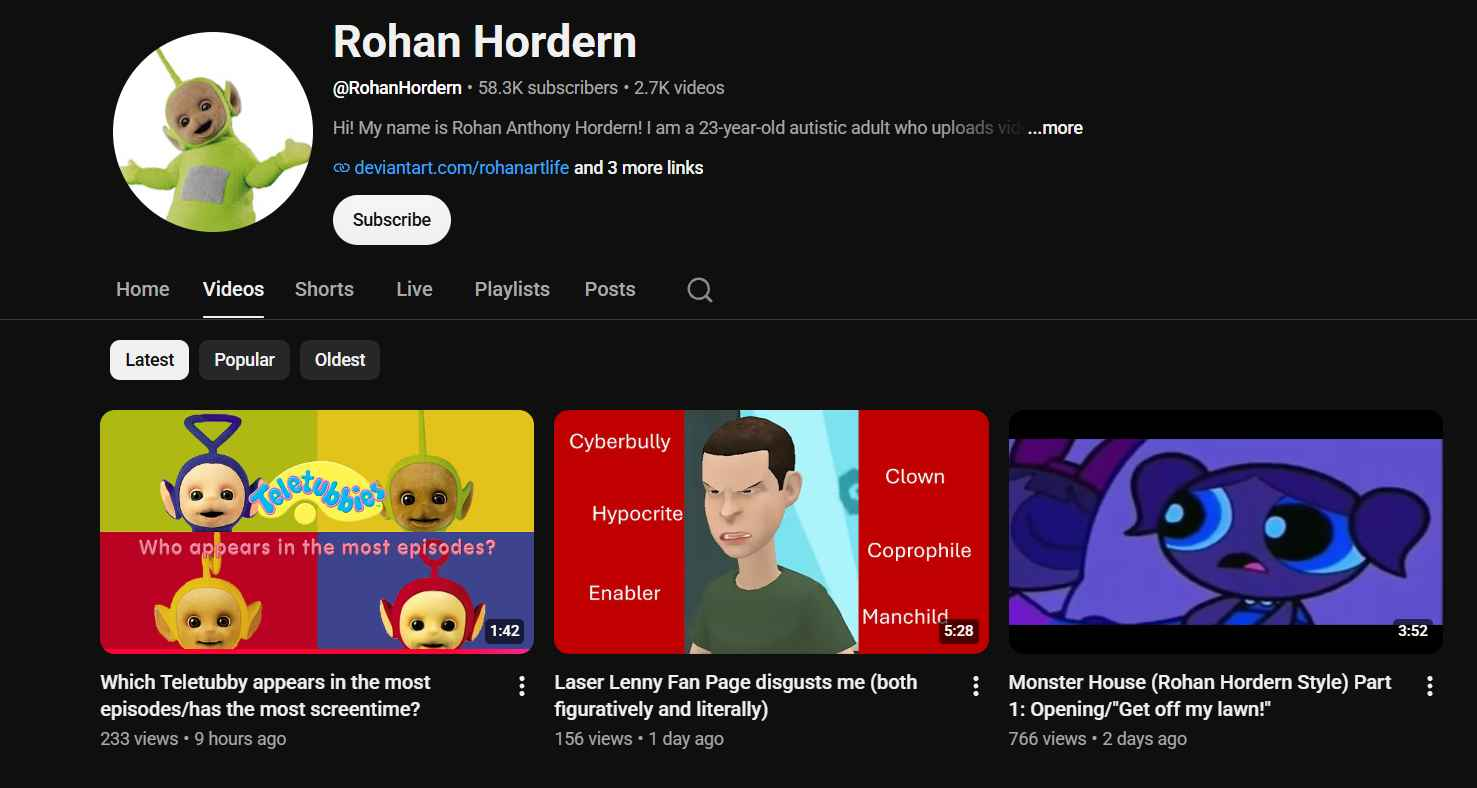Subscribe to Rohan Hordern channel
The width and height of the screenshot is (1477, 788).
coord(392,220)
